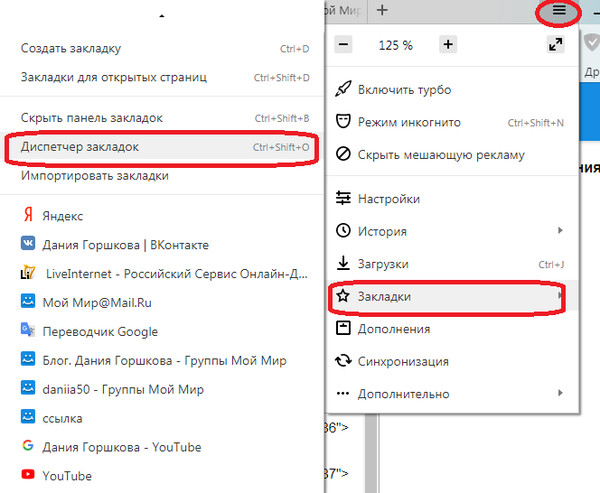The height and width of the screenshot is (493, 600).
Task: Click Google favicon of Дания Горшкова - YouTube
Action: click(x=28, y=446)
